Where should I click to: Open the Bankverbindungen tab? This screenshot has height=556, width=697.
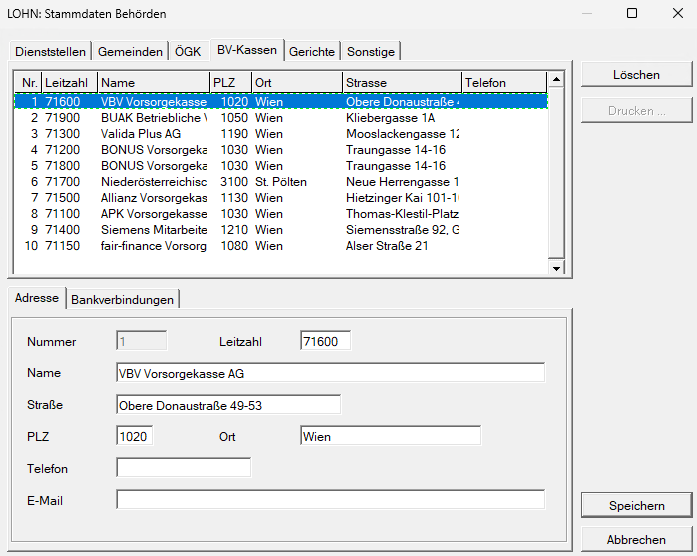[122, 299]
